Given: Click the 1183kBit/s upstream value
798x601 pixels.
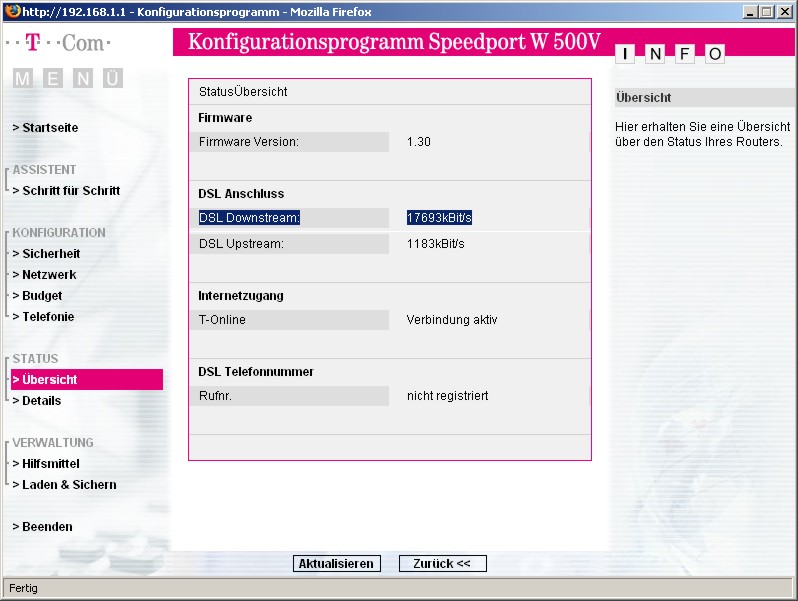Looking at the screenshot, I should tap(436, 244).
